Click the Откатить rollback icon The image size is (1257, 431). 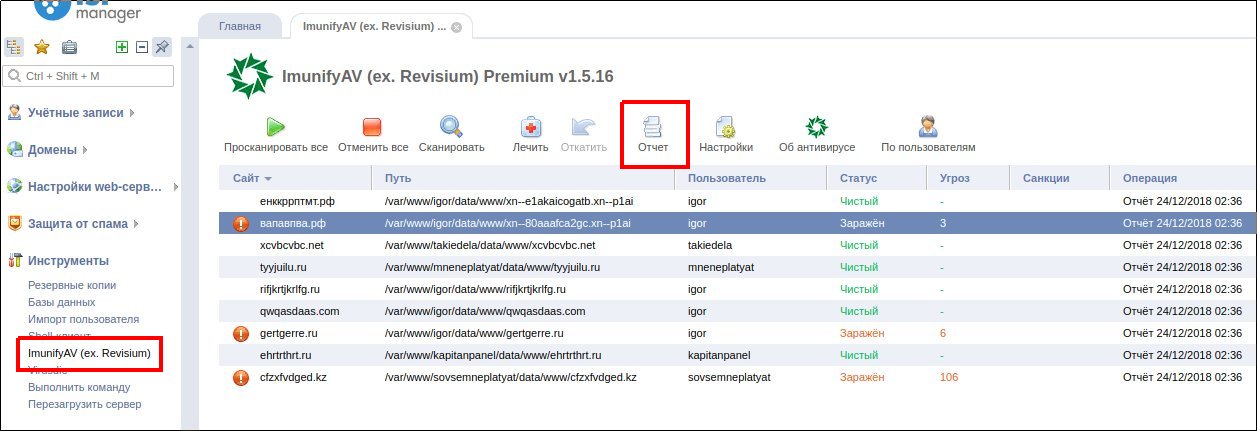(583, 127)
